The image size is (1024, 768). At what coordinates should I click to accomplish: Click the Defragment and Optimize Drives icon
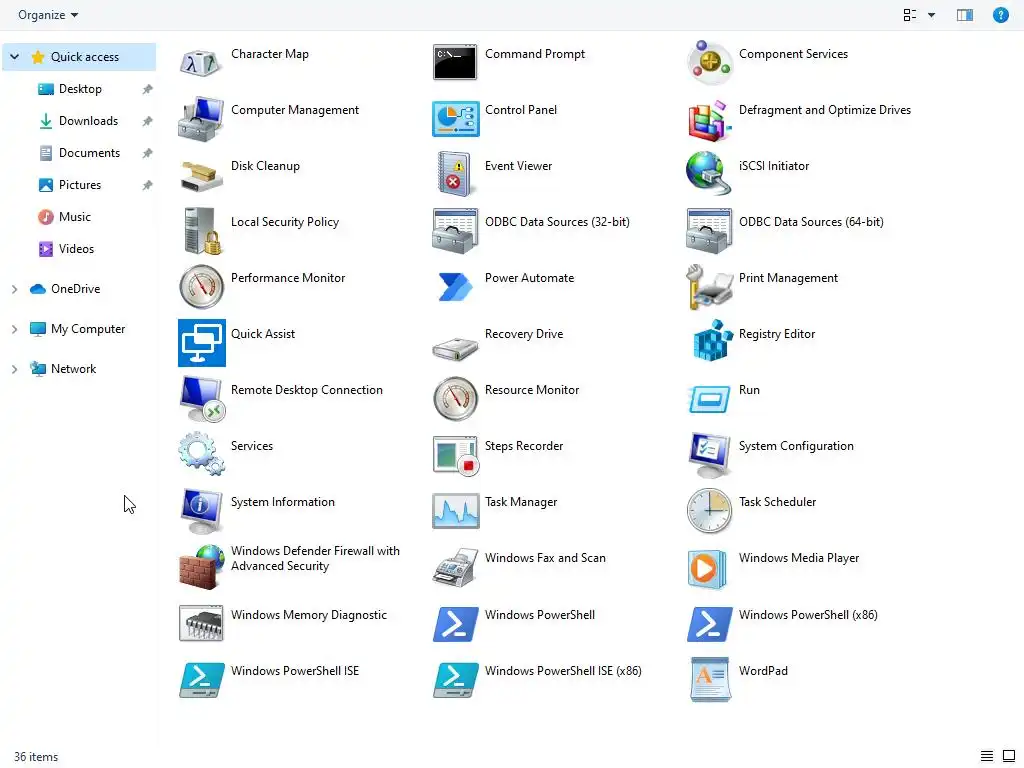tap(709, 120)
